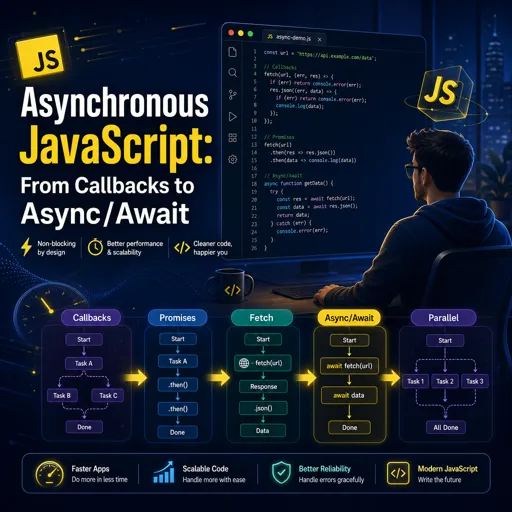Select the Callbacks header pill
512x512 pixels.
(92, 318)
